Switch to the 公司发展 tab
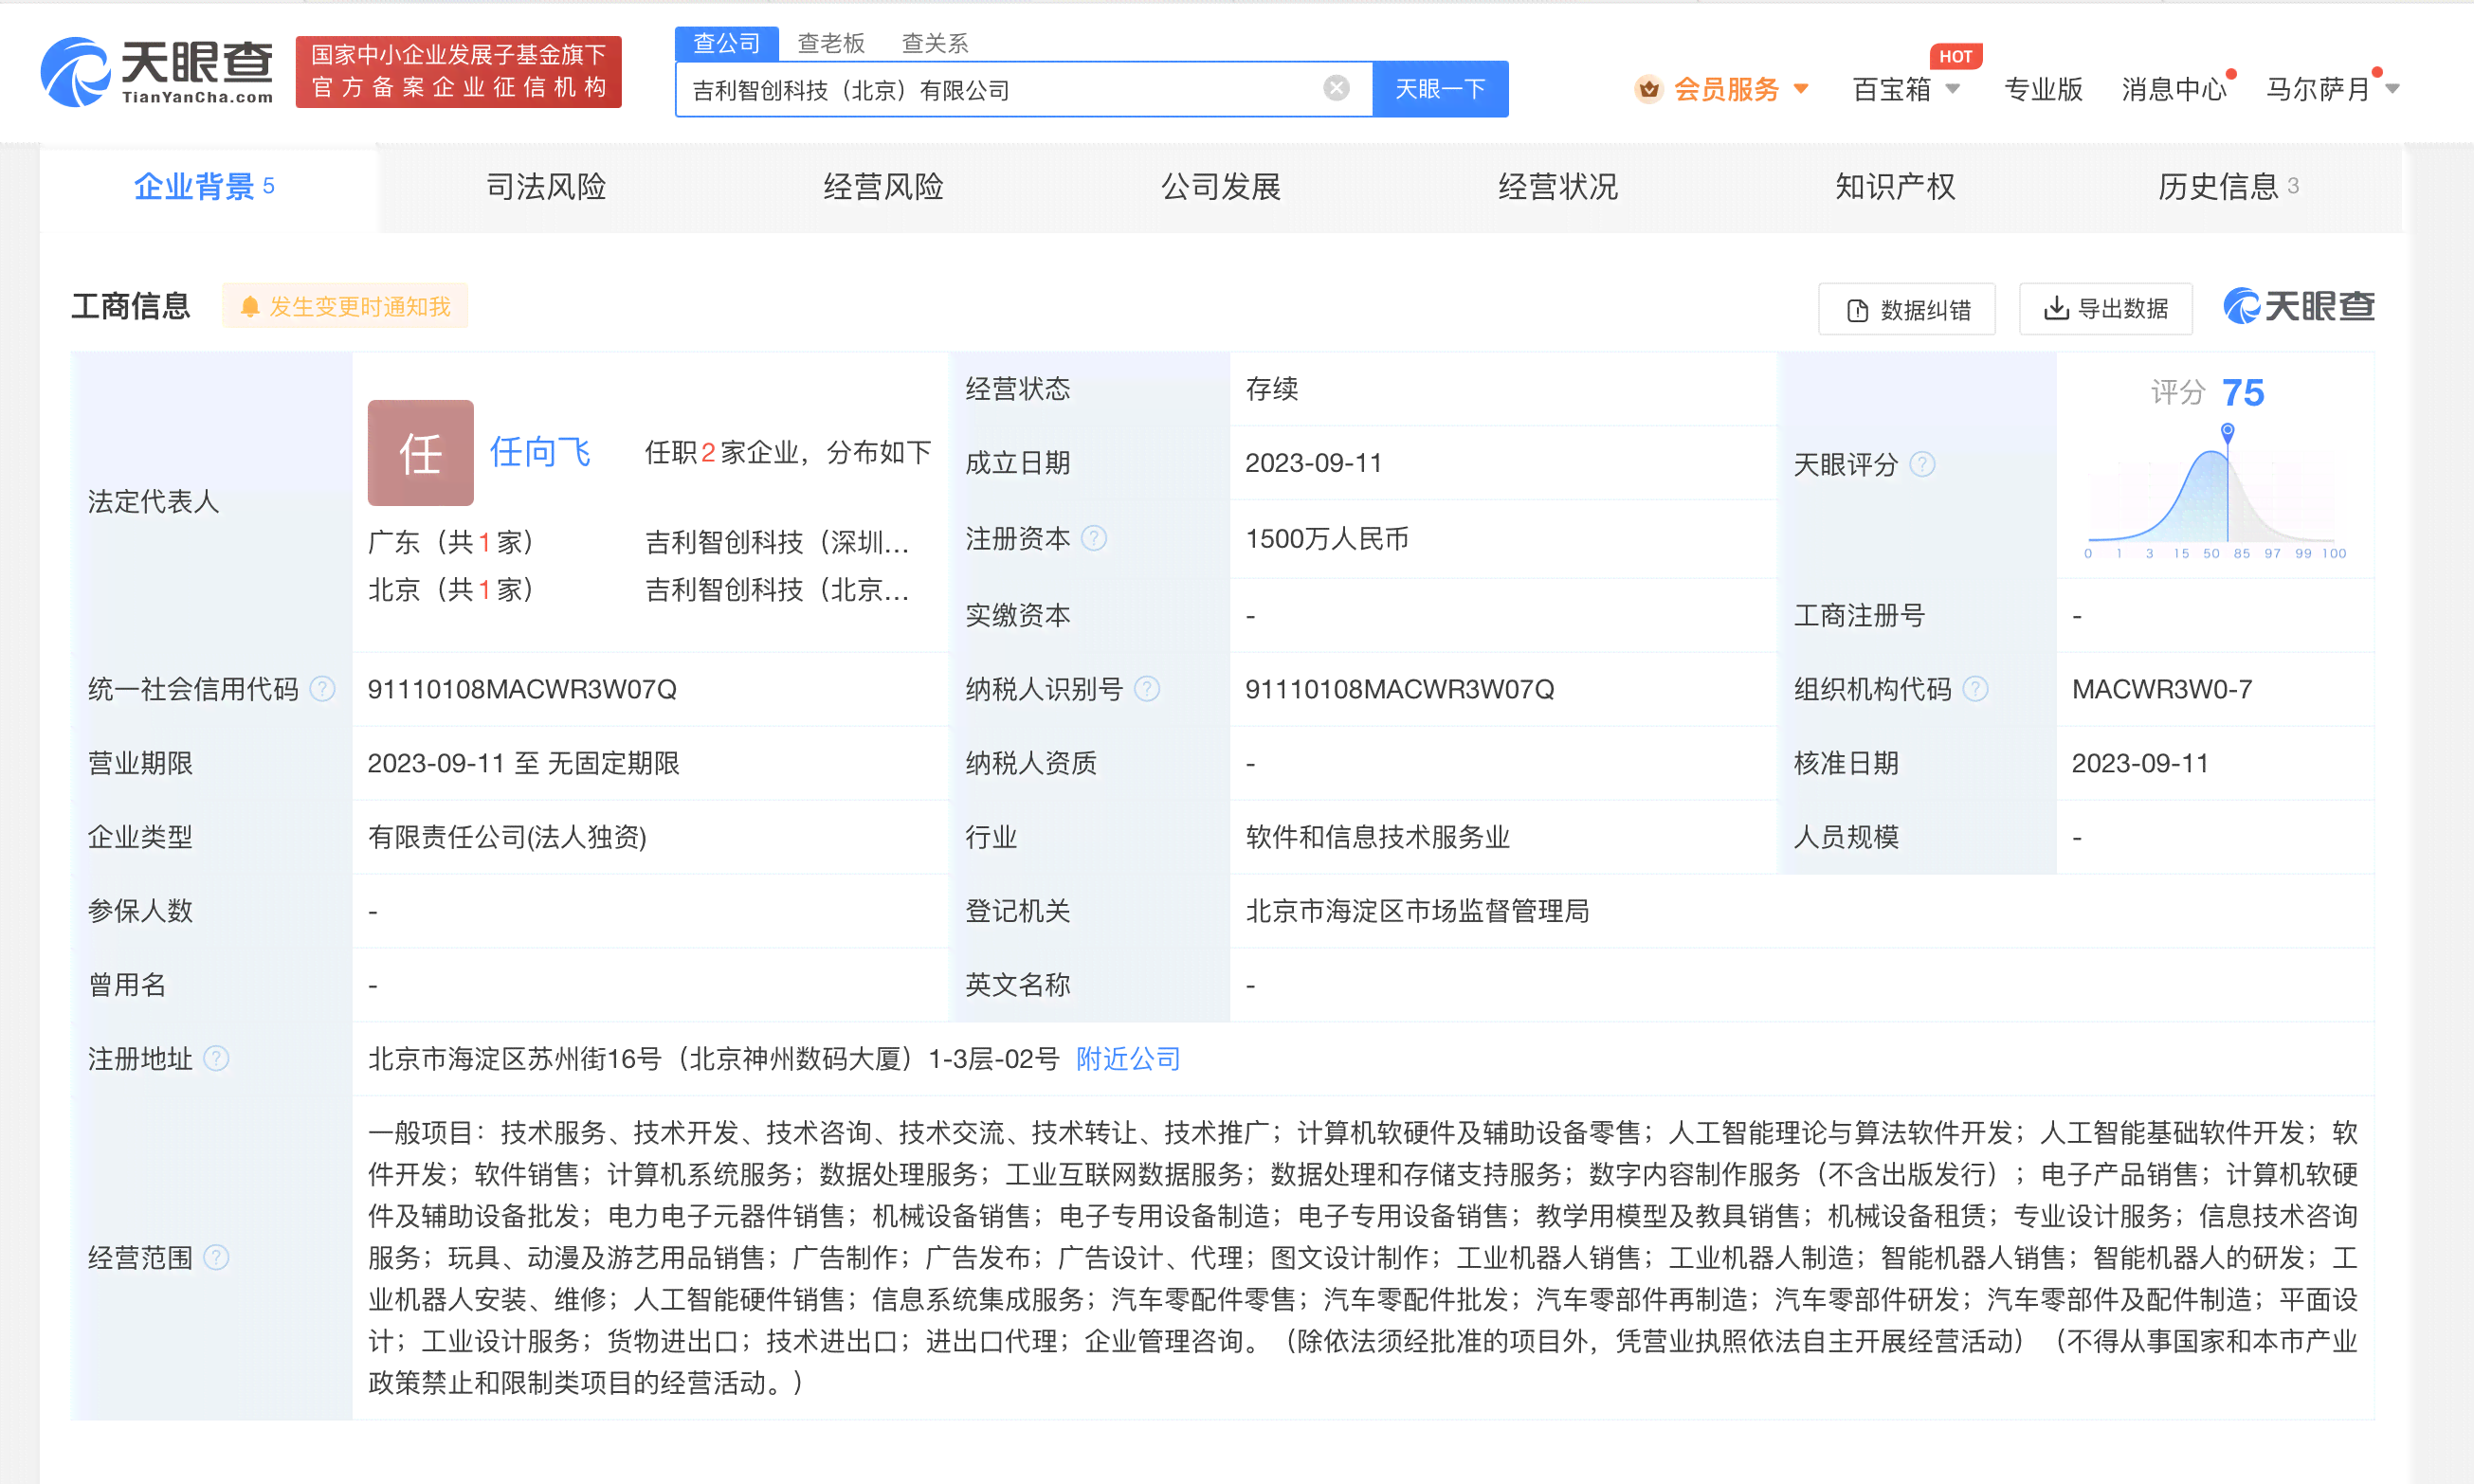Viewport: 2474px width, 1484px height. pyautogui.click(x=1220, y=187)
